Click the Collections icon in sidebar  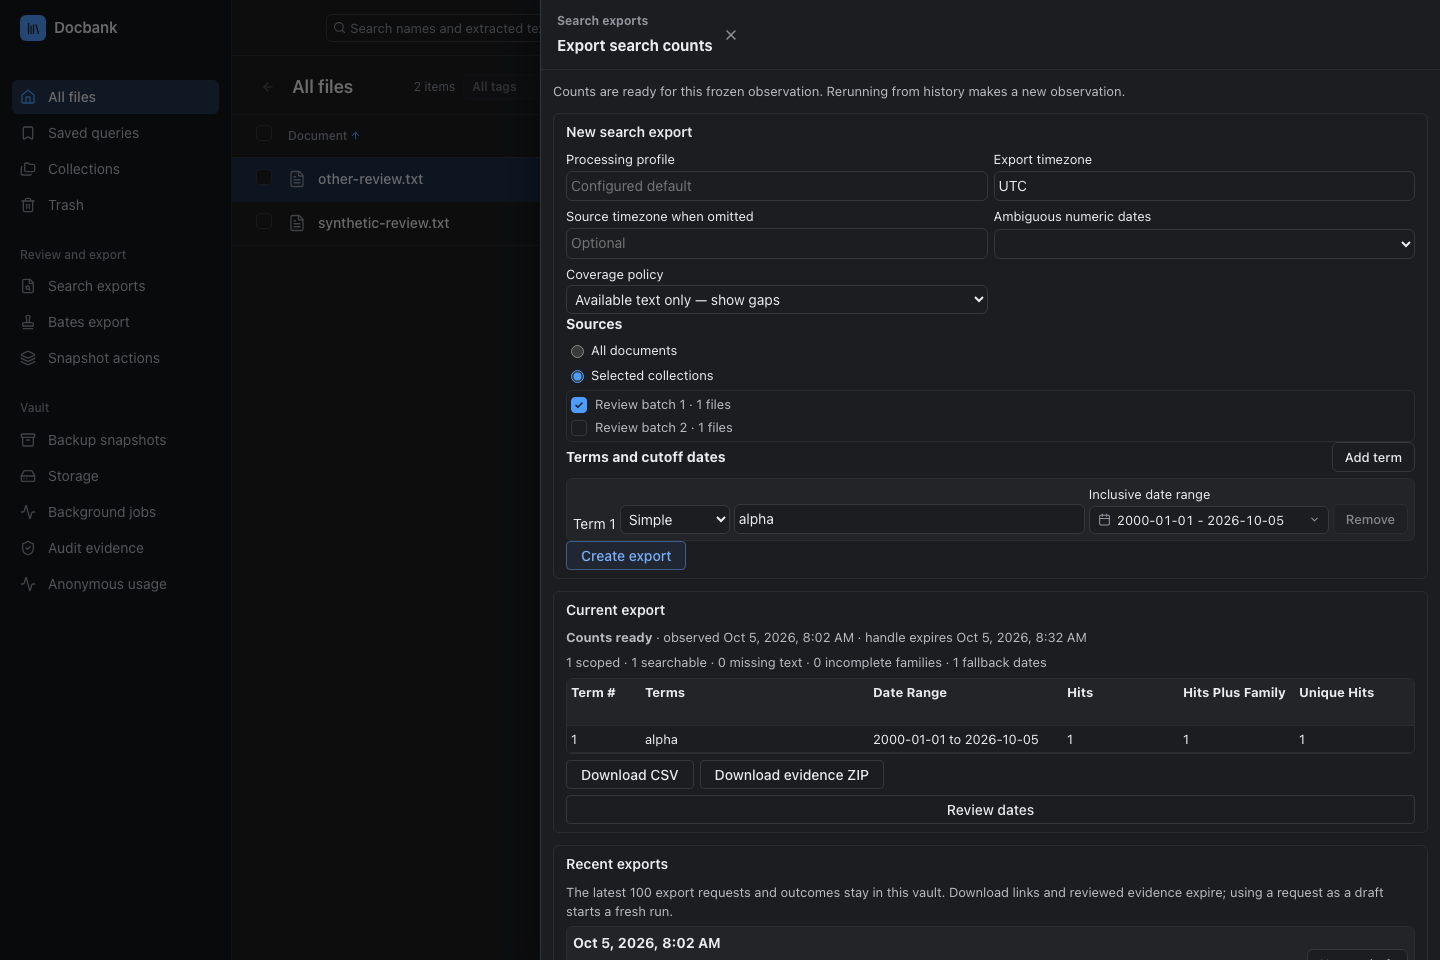28,169
